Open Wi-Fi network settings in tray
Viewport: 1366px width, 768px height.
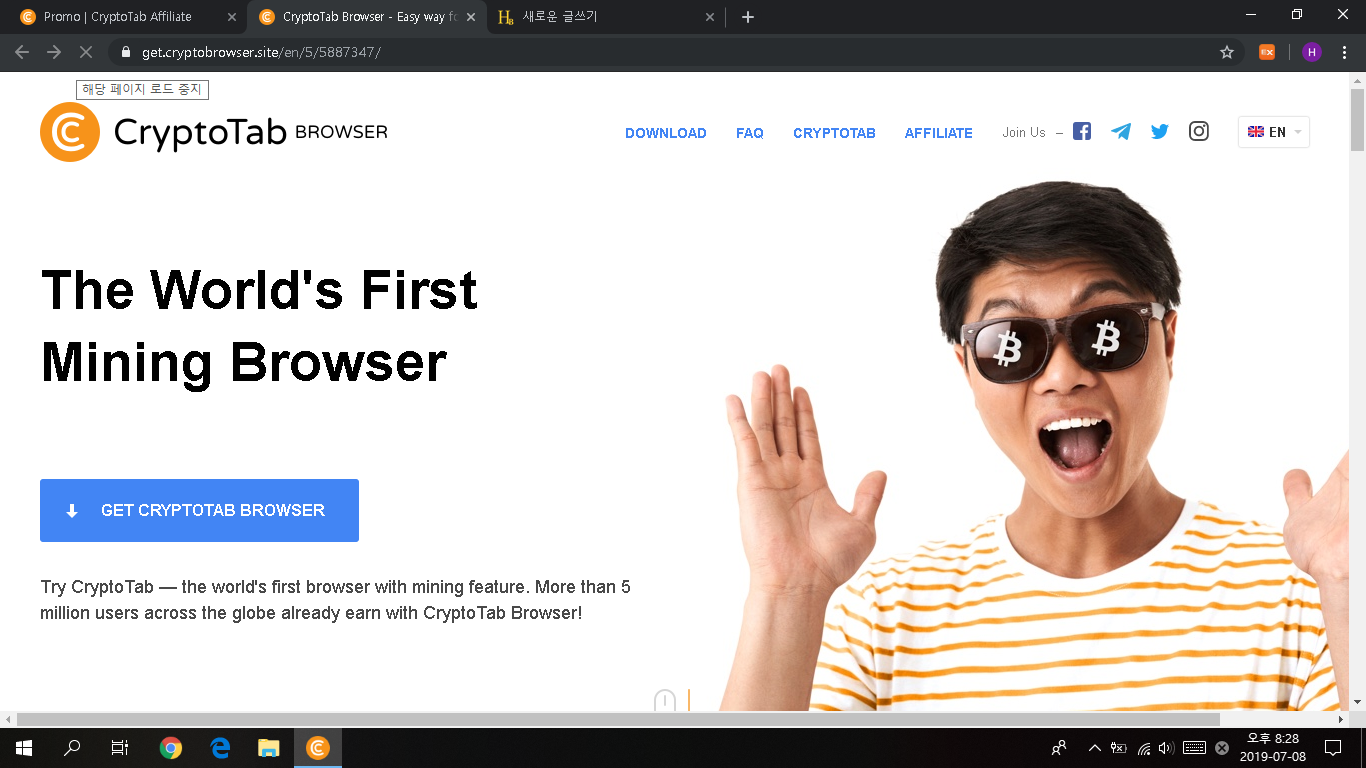(1144, 748)
